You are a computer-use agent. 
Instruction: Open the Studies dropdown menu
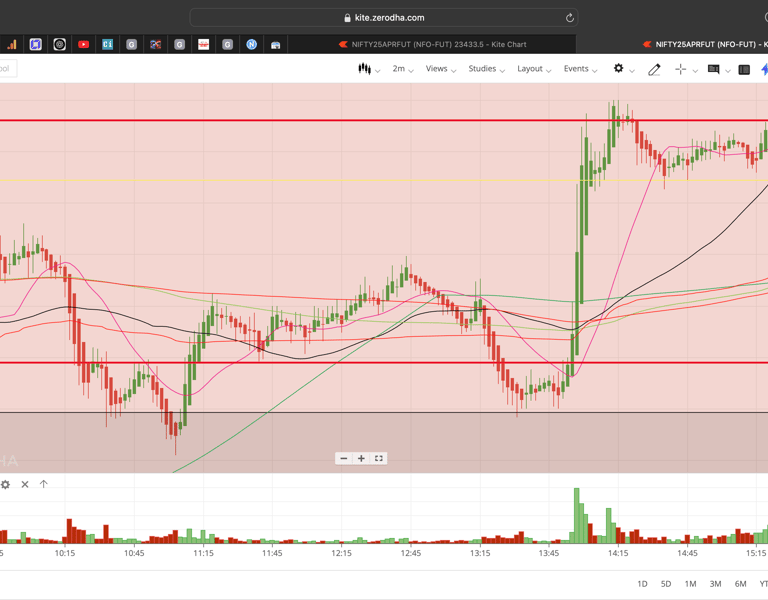click(x=486, y=69)
